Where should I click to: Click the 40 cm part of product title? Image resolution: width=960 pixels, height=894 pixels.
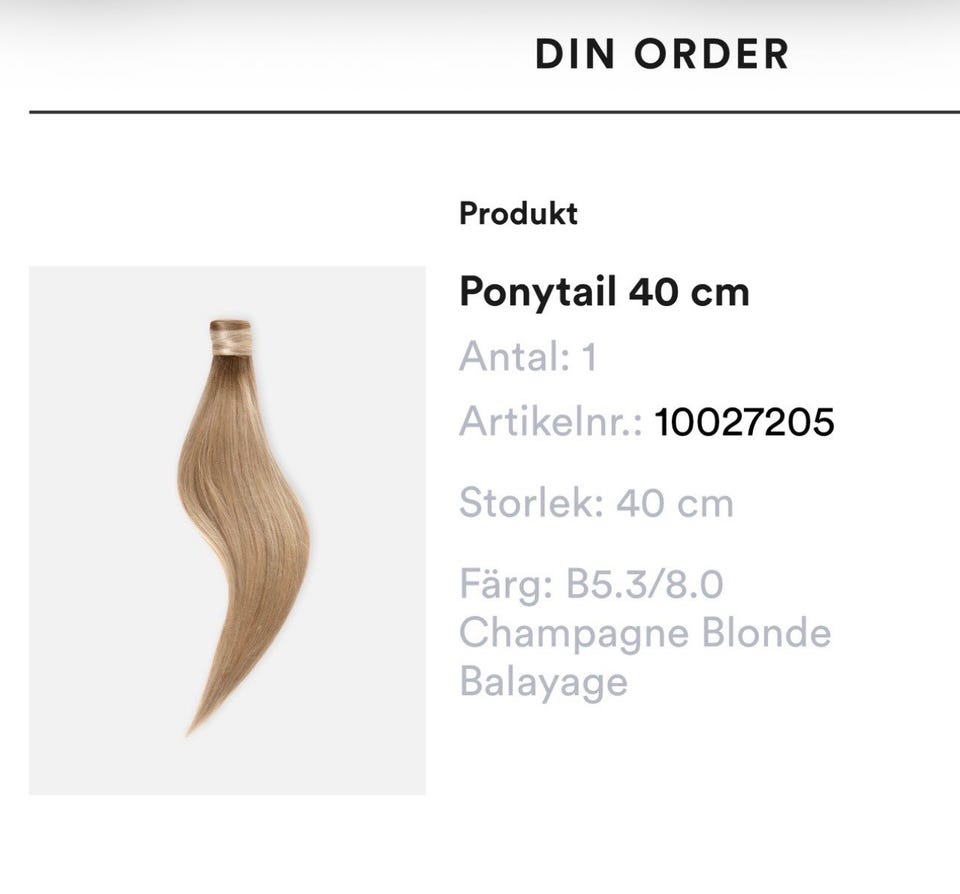[x=689, y=291]
